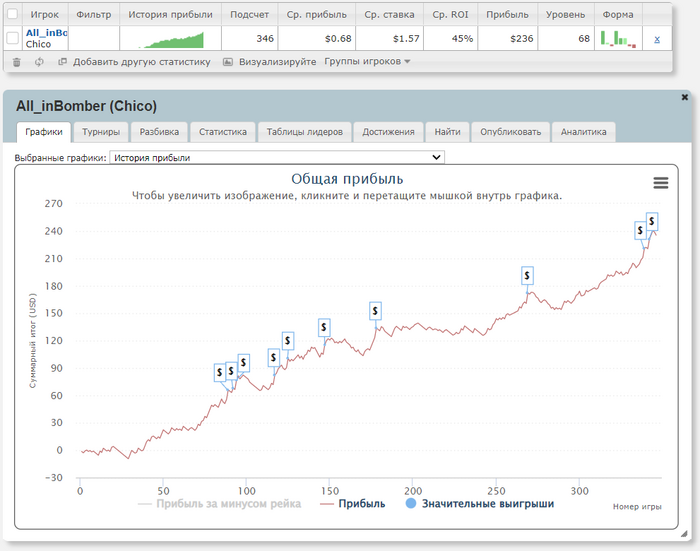The height and width of the screenshot is (551, 700).
Task: Click the $0.68 average profit cell
Action: click(x=317, y=38)
